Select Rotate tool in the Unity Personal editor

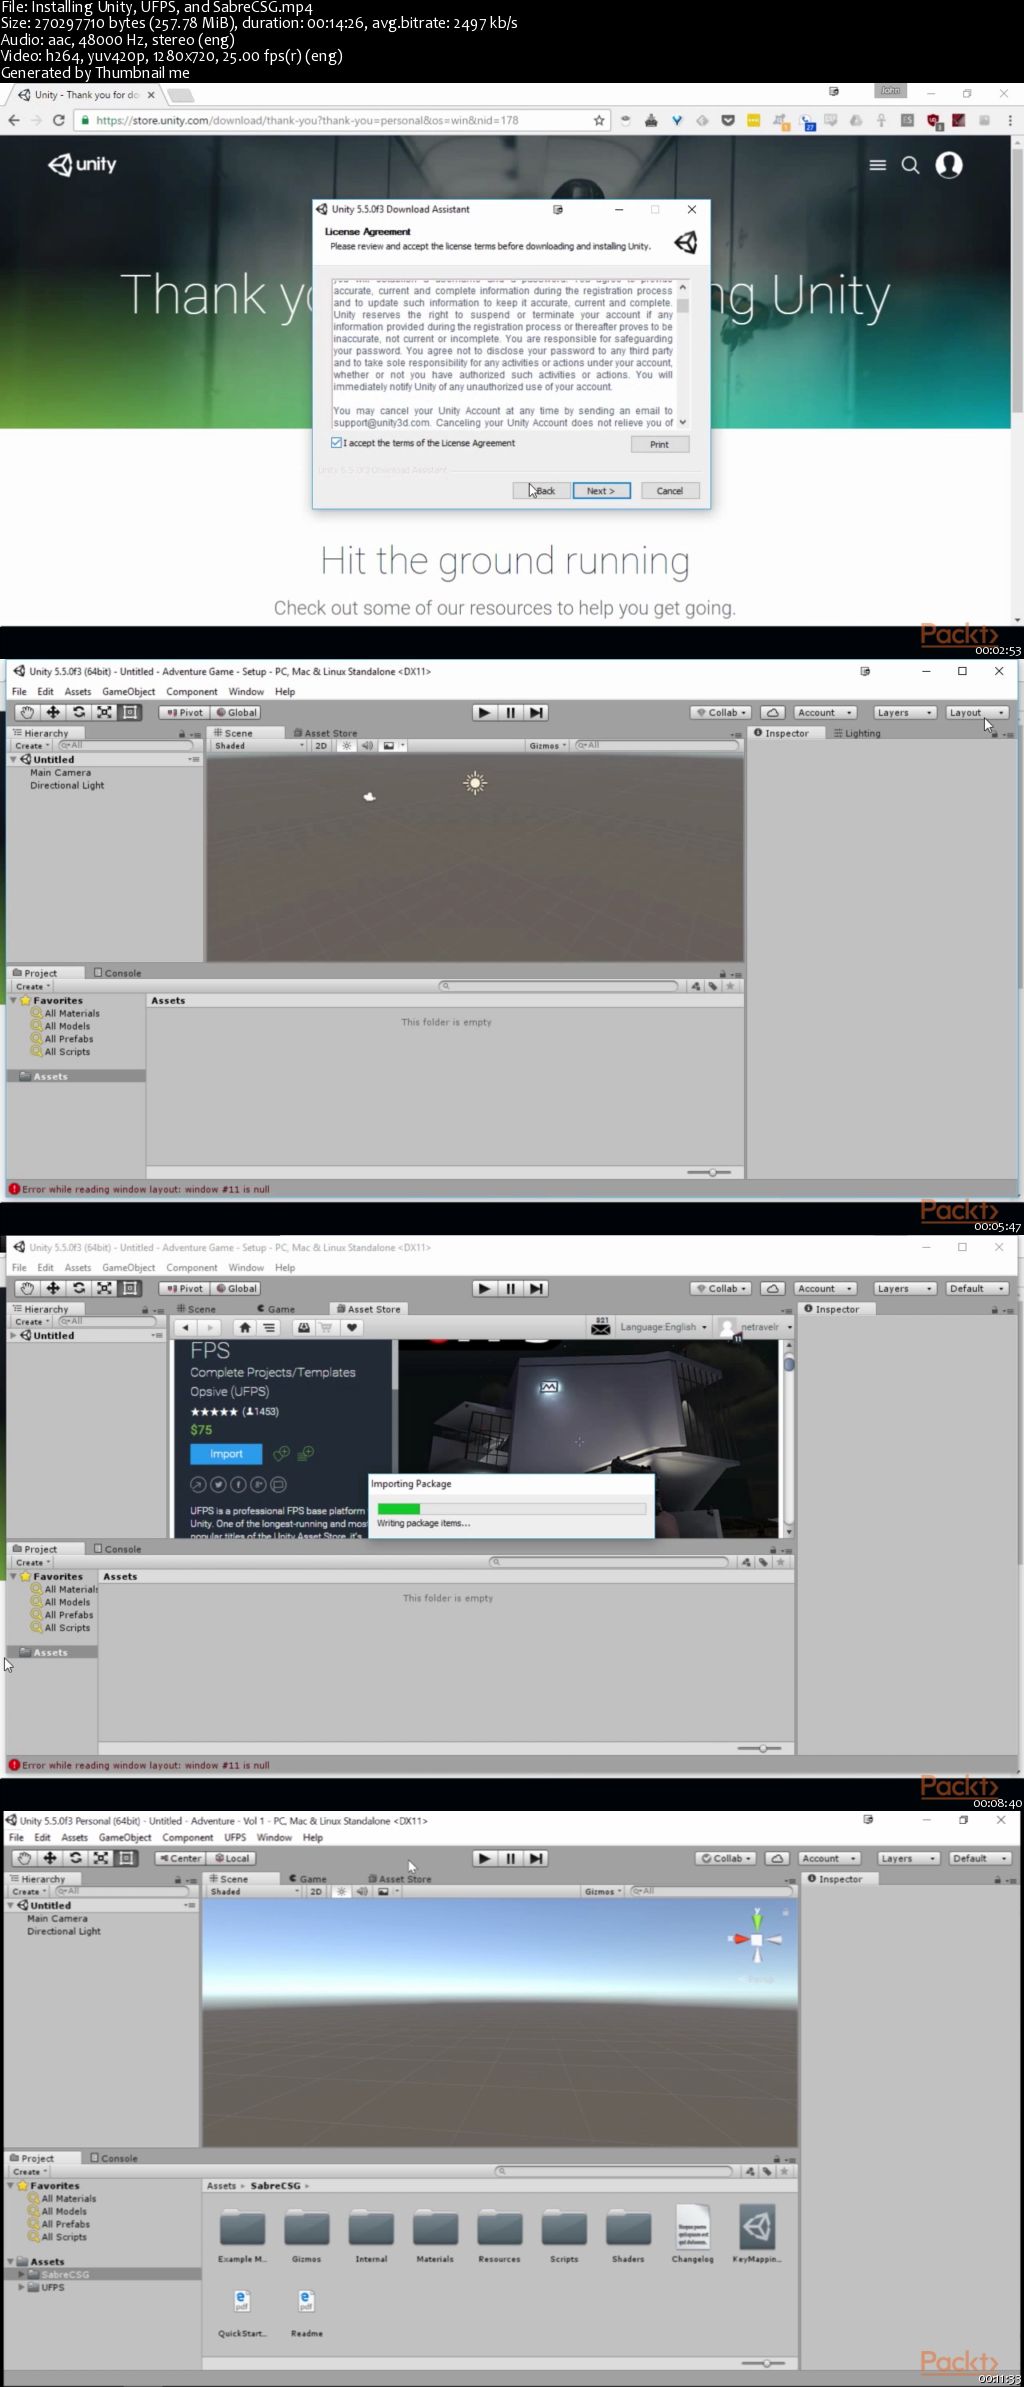pyautogui.click(x=75, y=1859)
